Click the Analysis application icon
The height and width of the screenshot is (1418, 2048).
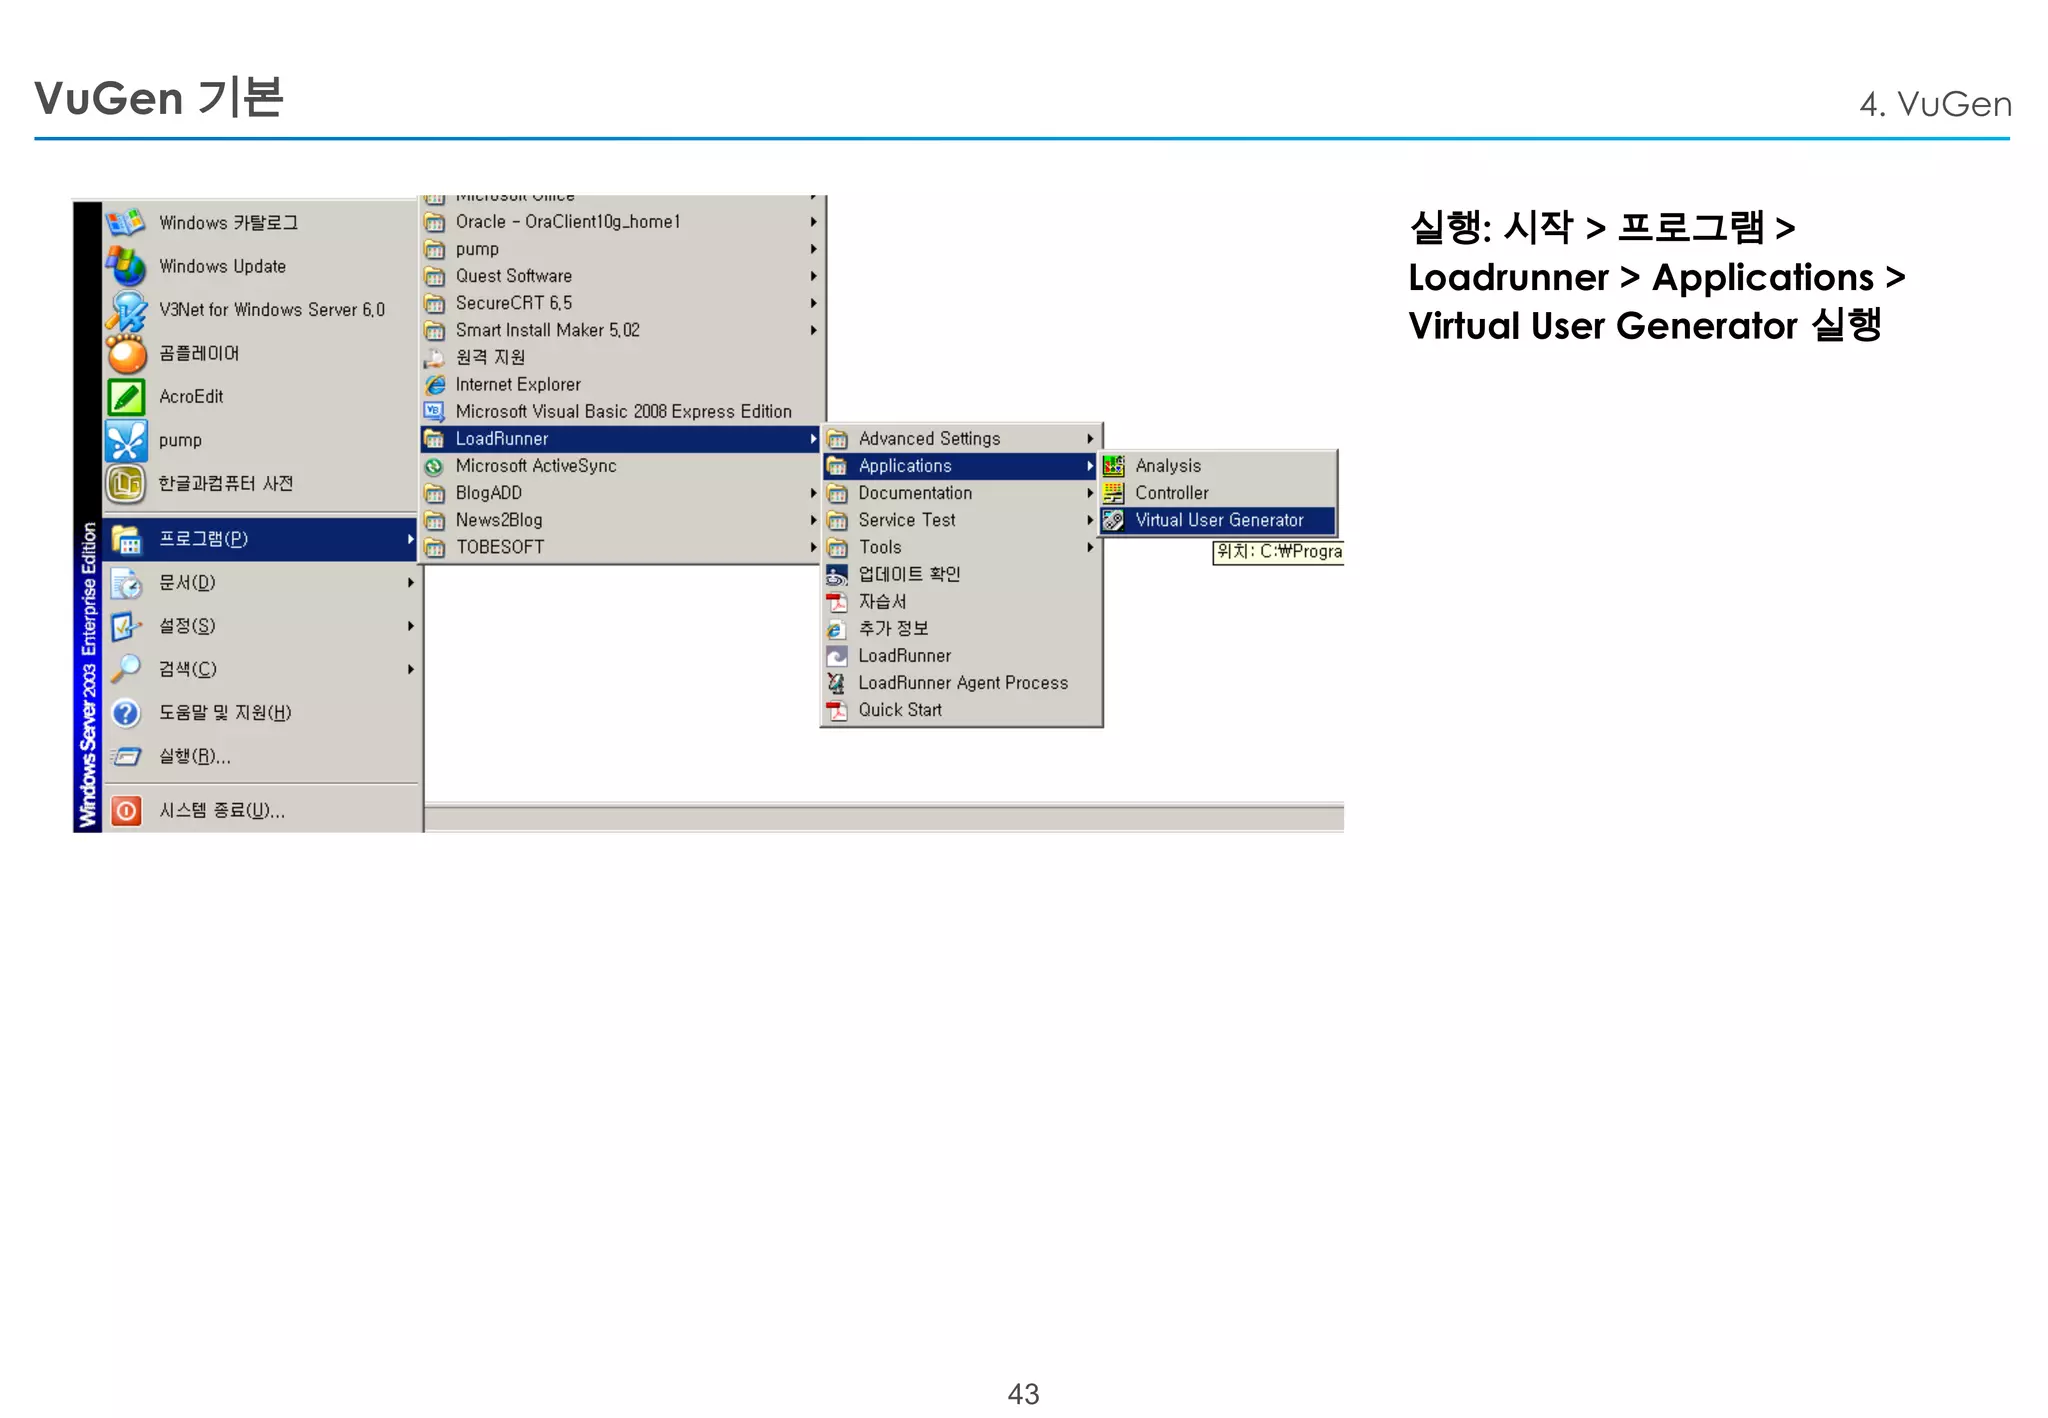click(1113, 466)
